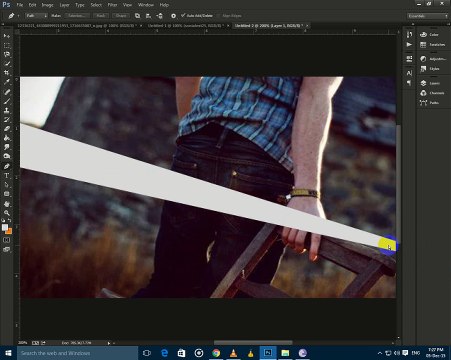Open the Actions panel play icon
Viewport: 451px width, 360px height.
[409, 44]
